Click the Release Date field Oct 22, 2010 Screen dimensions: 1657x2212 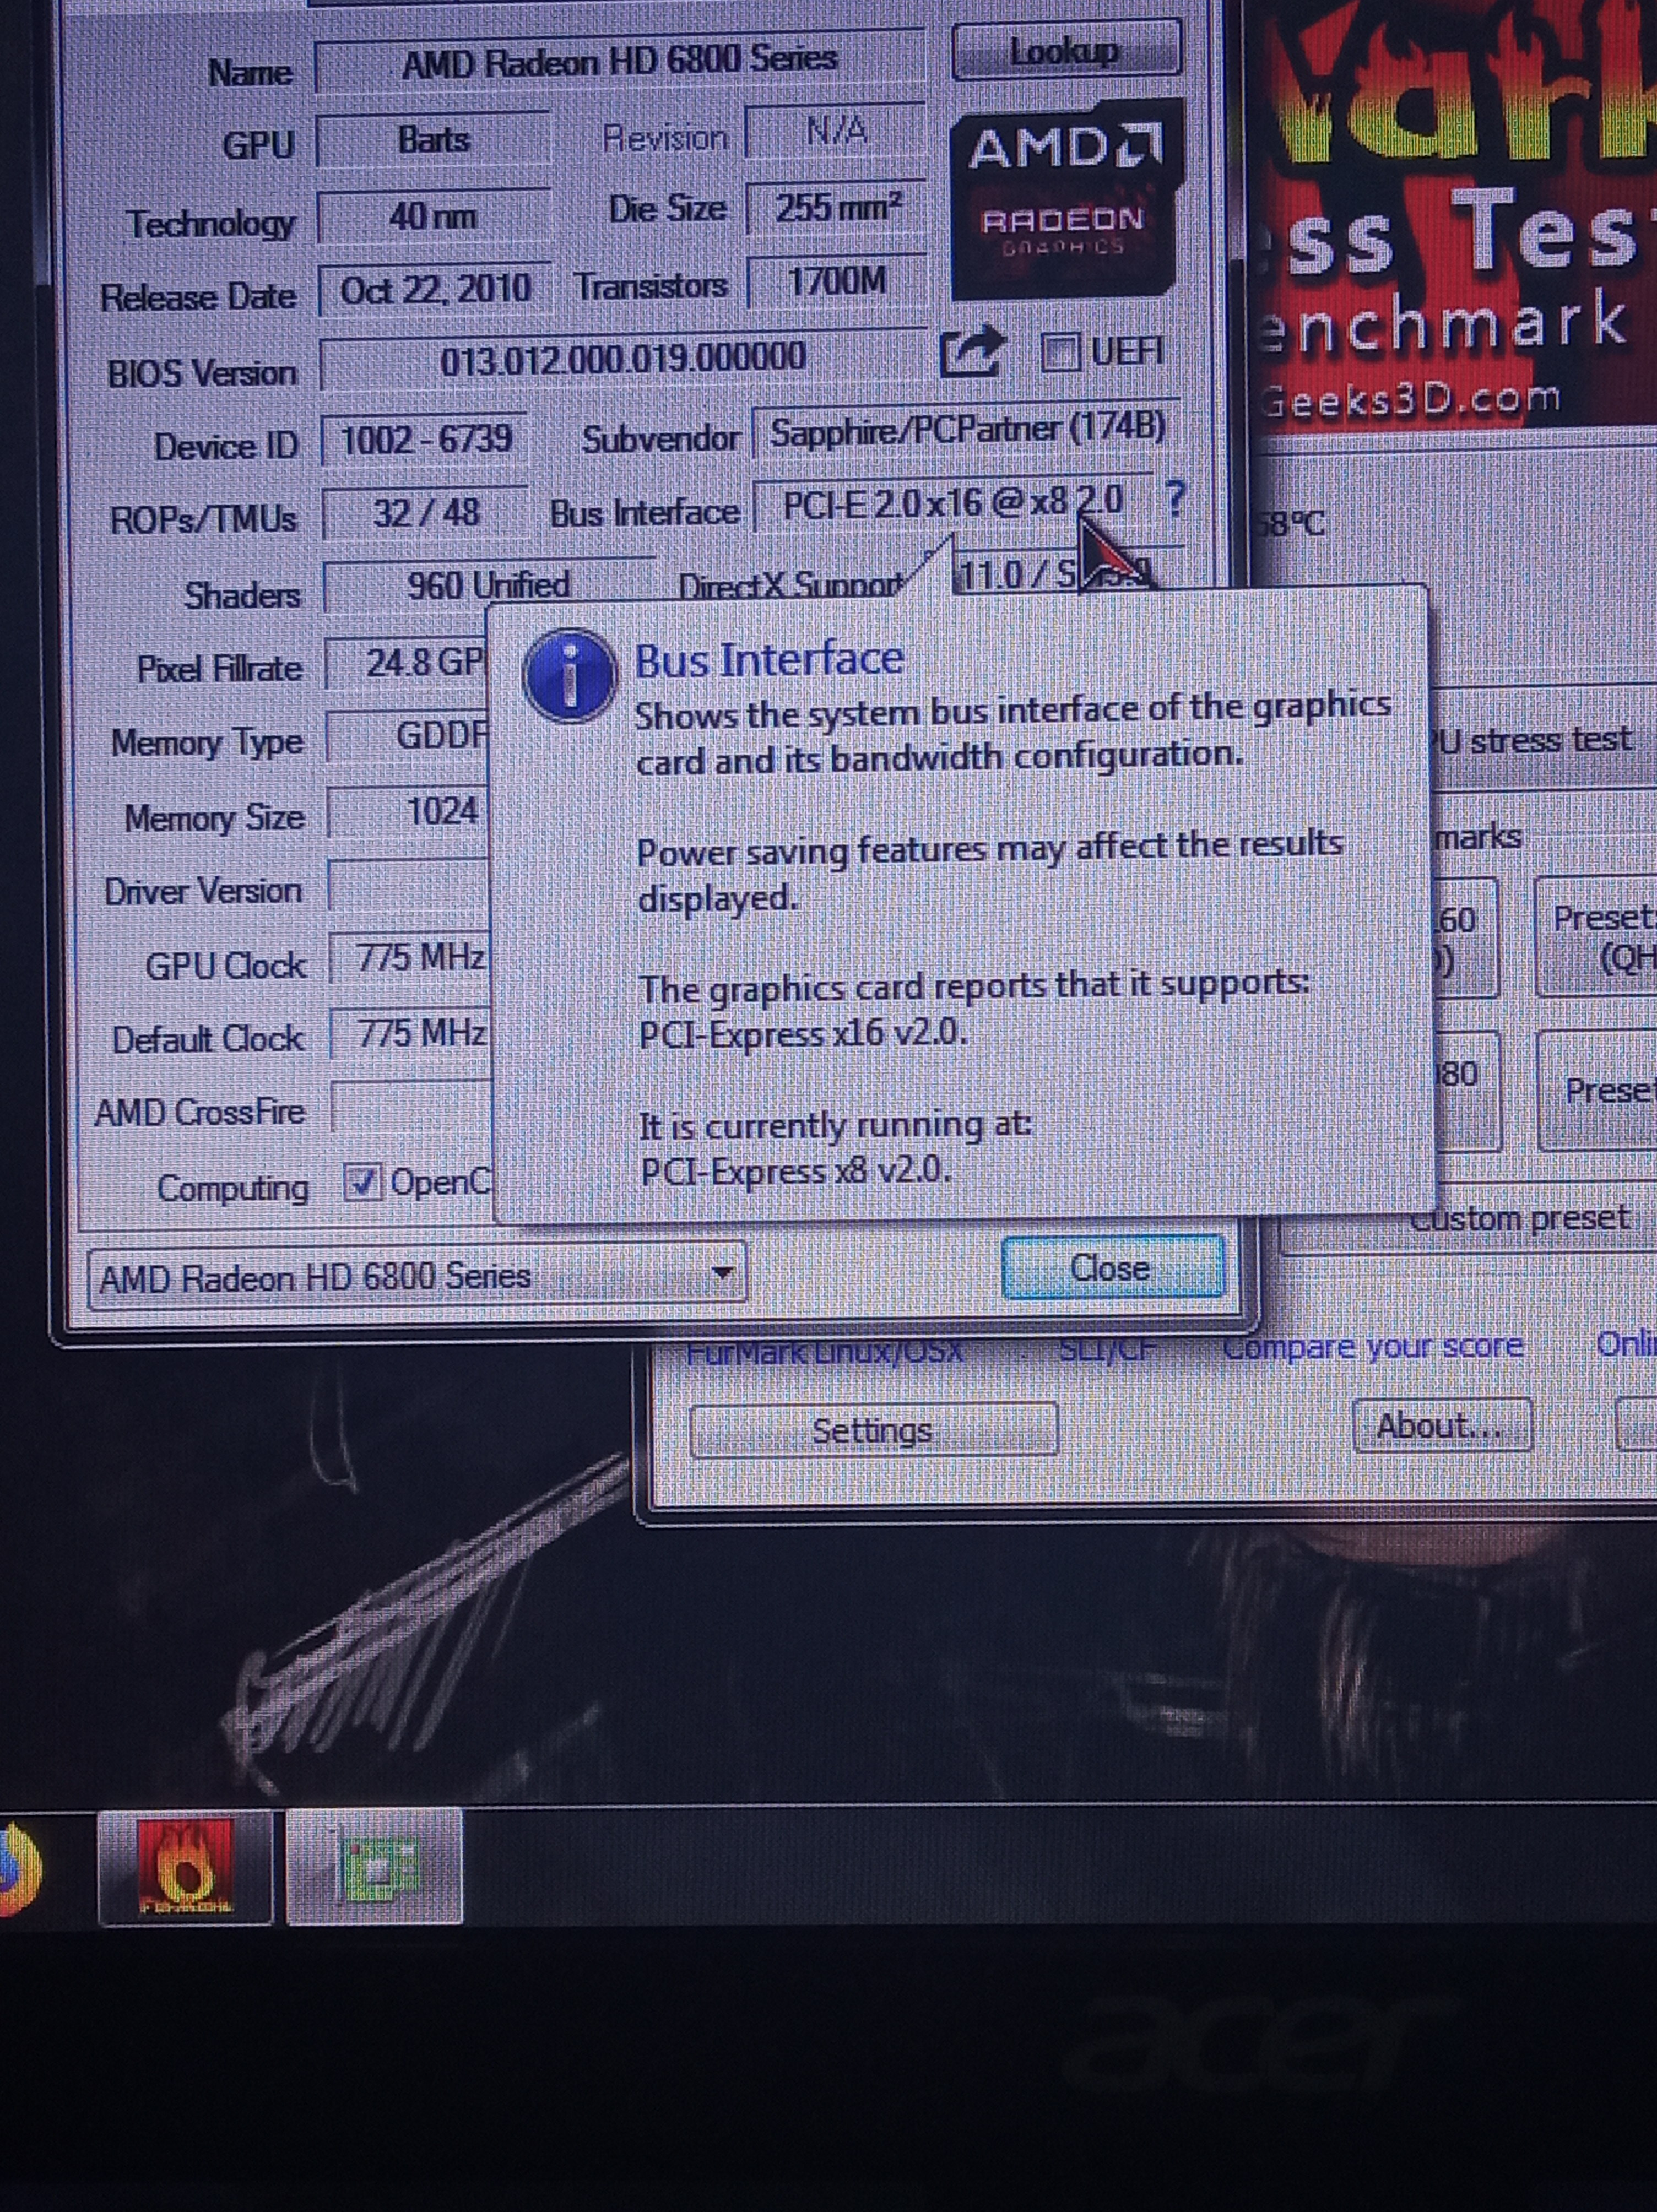[x=435, y=289]
